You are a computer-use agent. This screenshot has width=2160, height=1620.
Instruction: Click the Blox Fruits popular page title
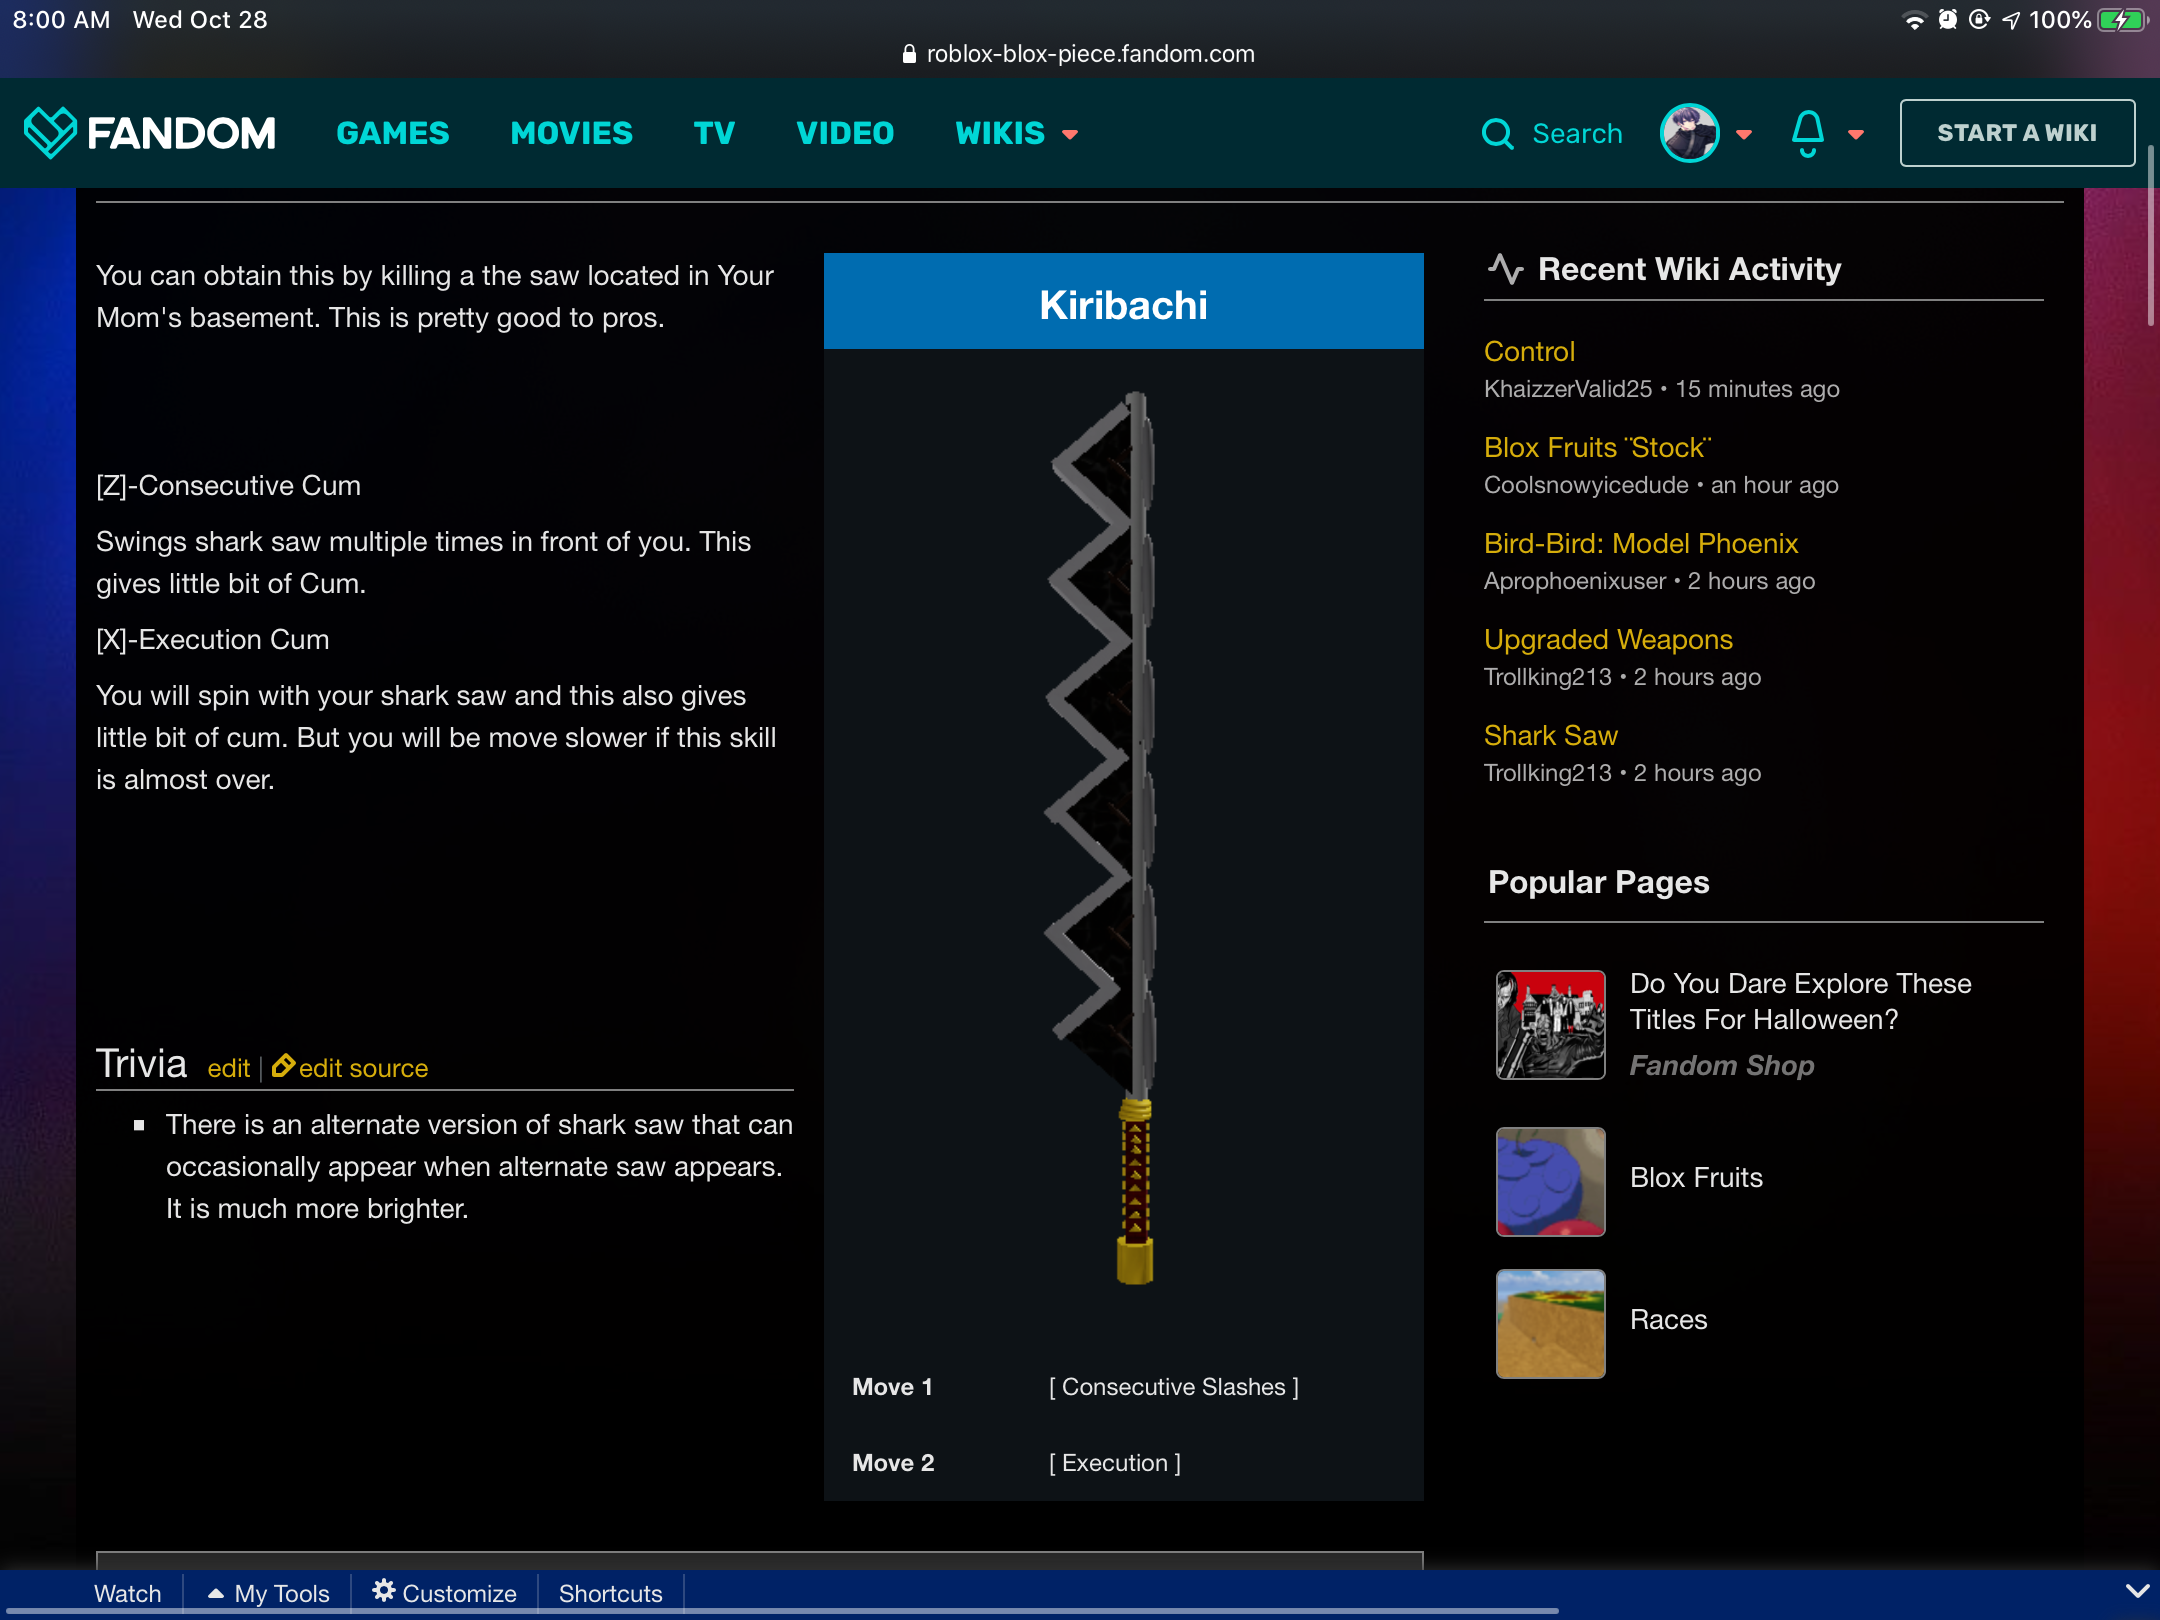[x=1696, y=1178]
